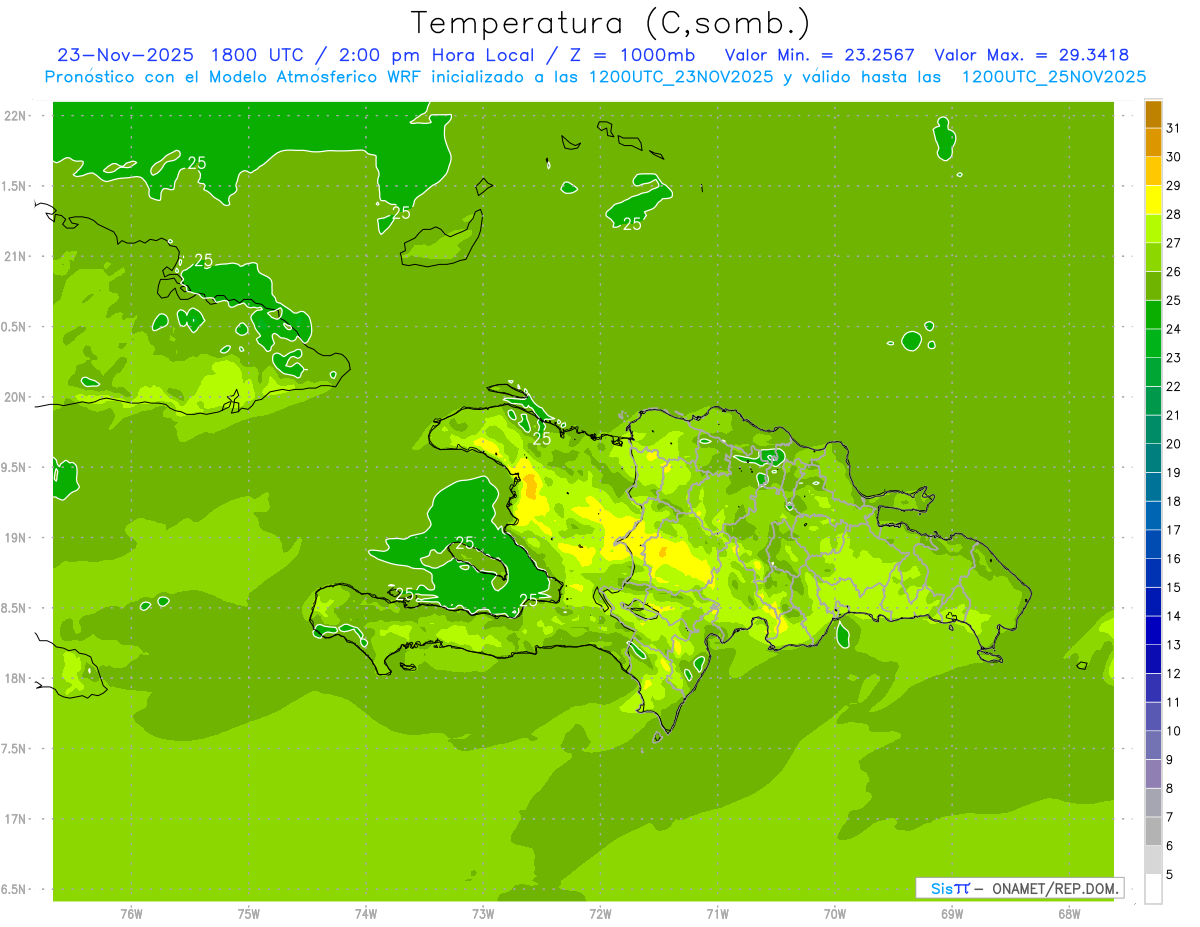Click the '75W' longitude axis label
Image resolution: width=1200 pixels, height=927 pixels.
[x=249, y=913]
